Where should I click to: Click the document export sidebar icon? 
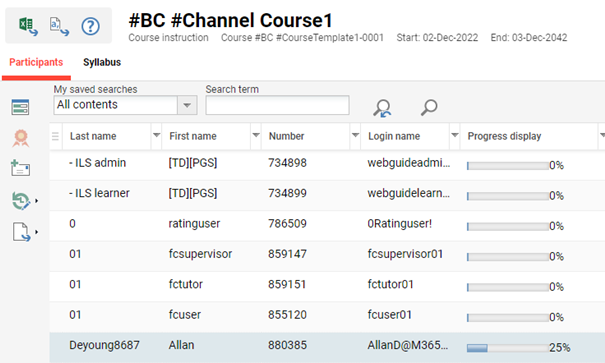coord(21,231)
